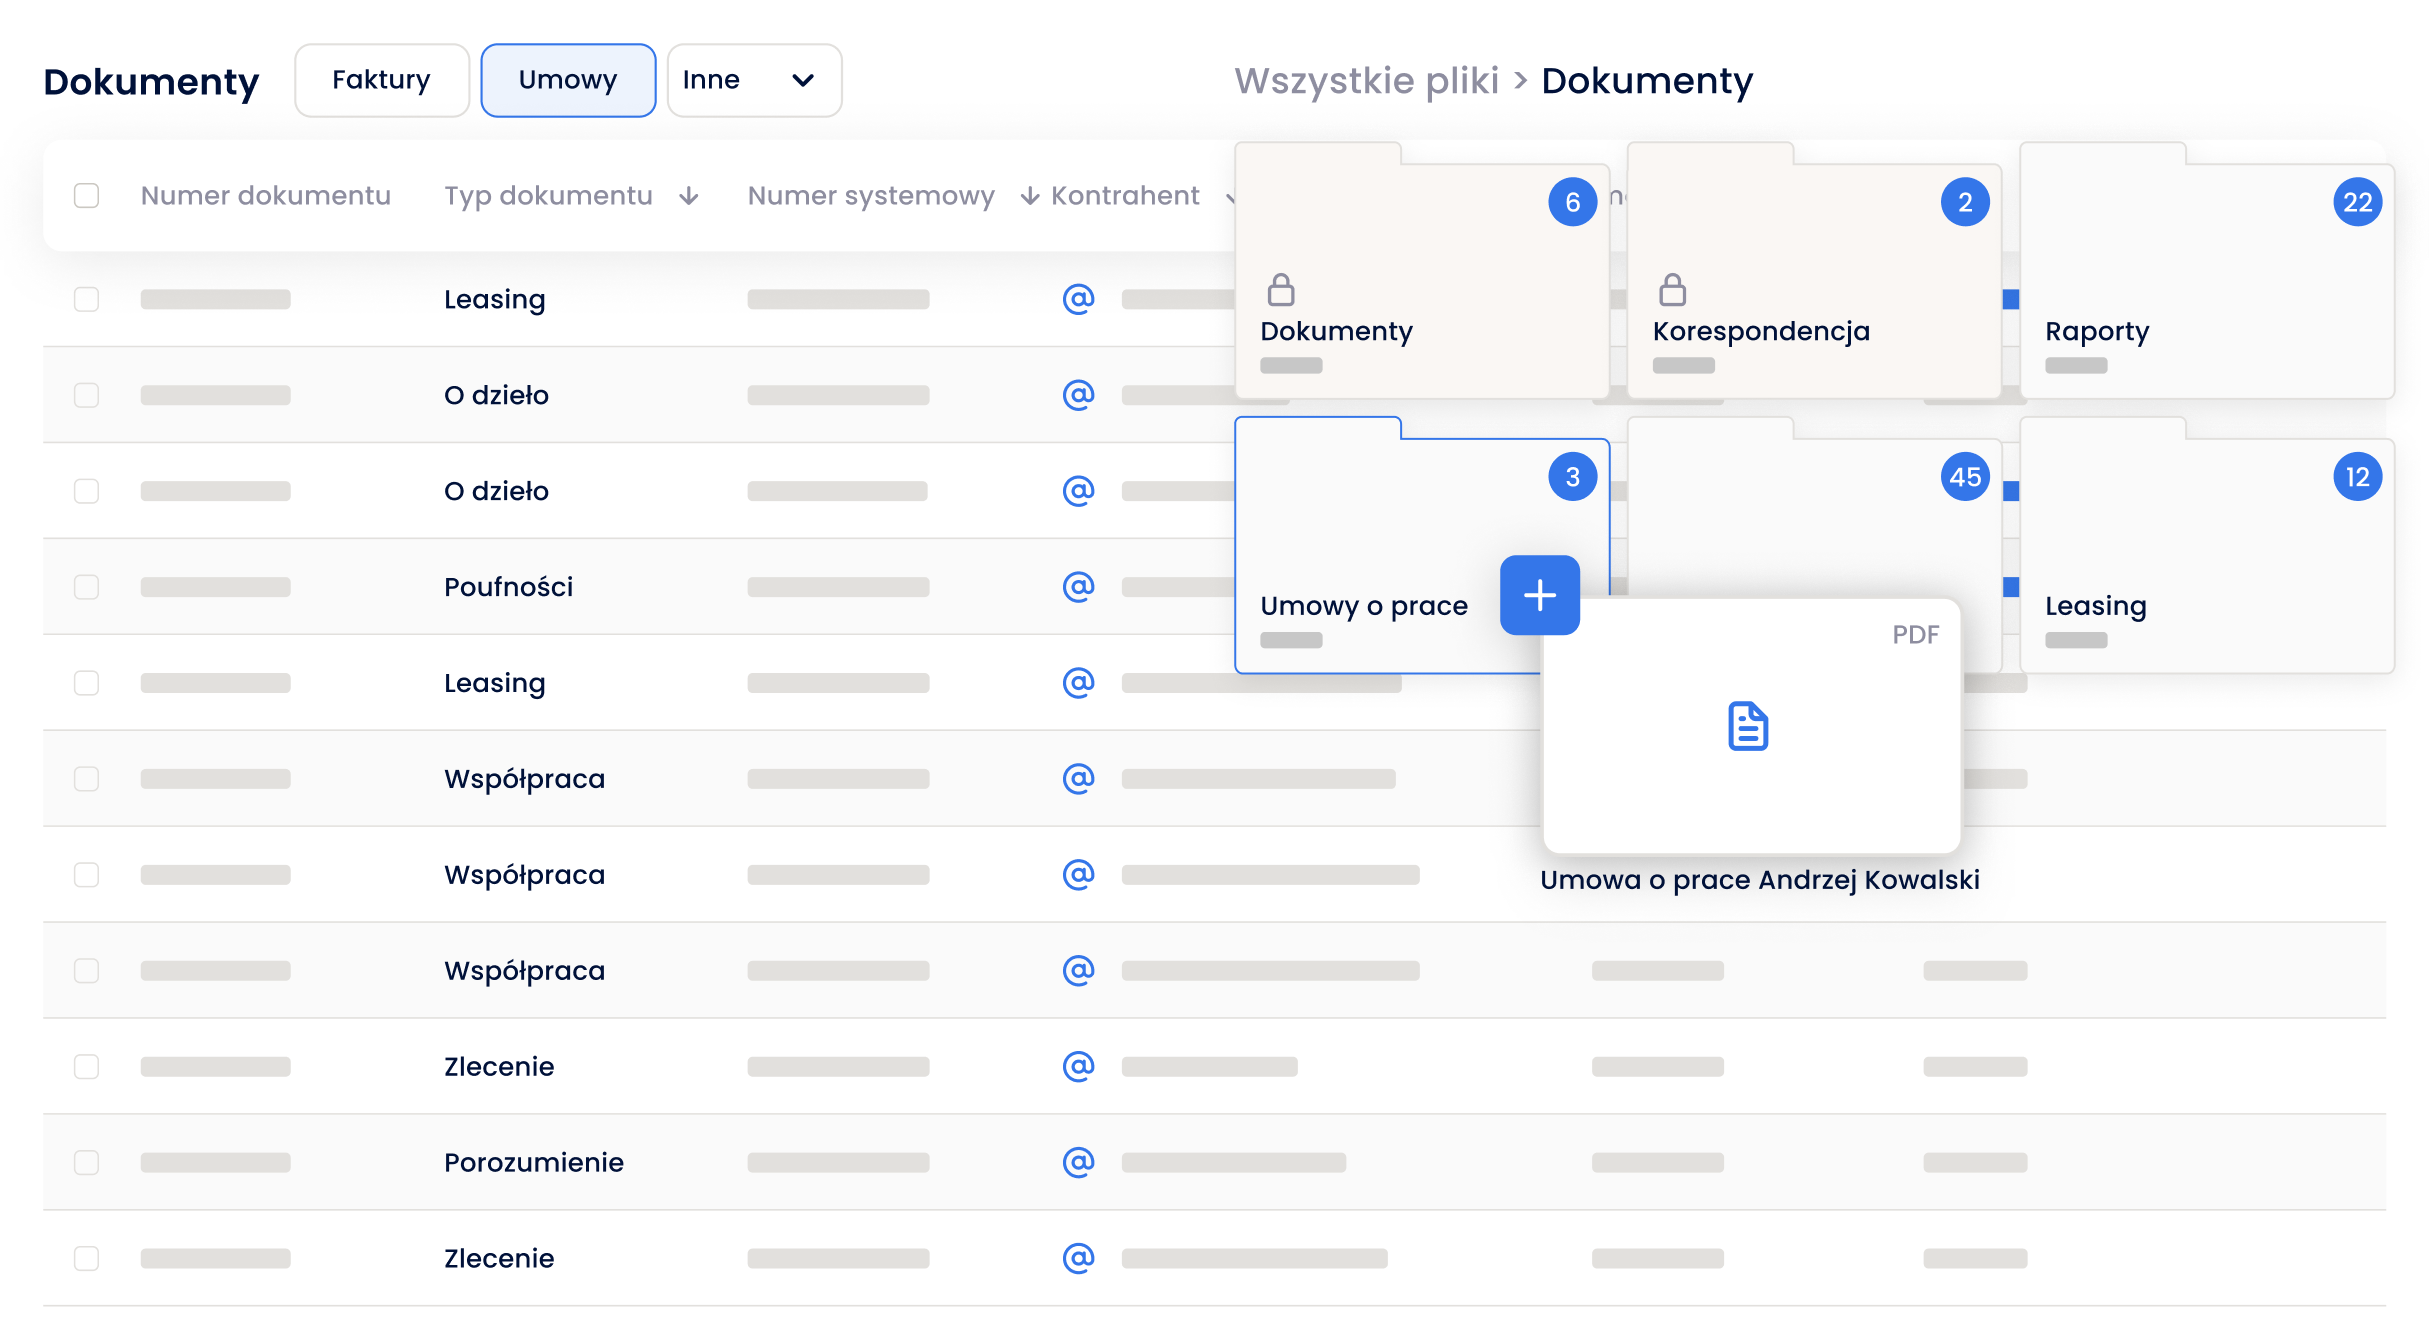Click badge 6 on Dokumenty folder
2429x1323 pixels.
tap(1573, 202)
